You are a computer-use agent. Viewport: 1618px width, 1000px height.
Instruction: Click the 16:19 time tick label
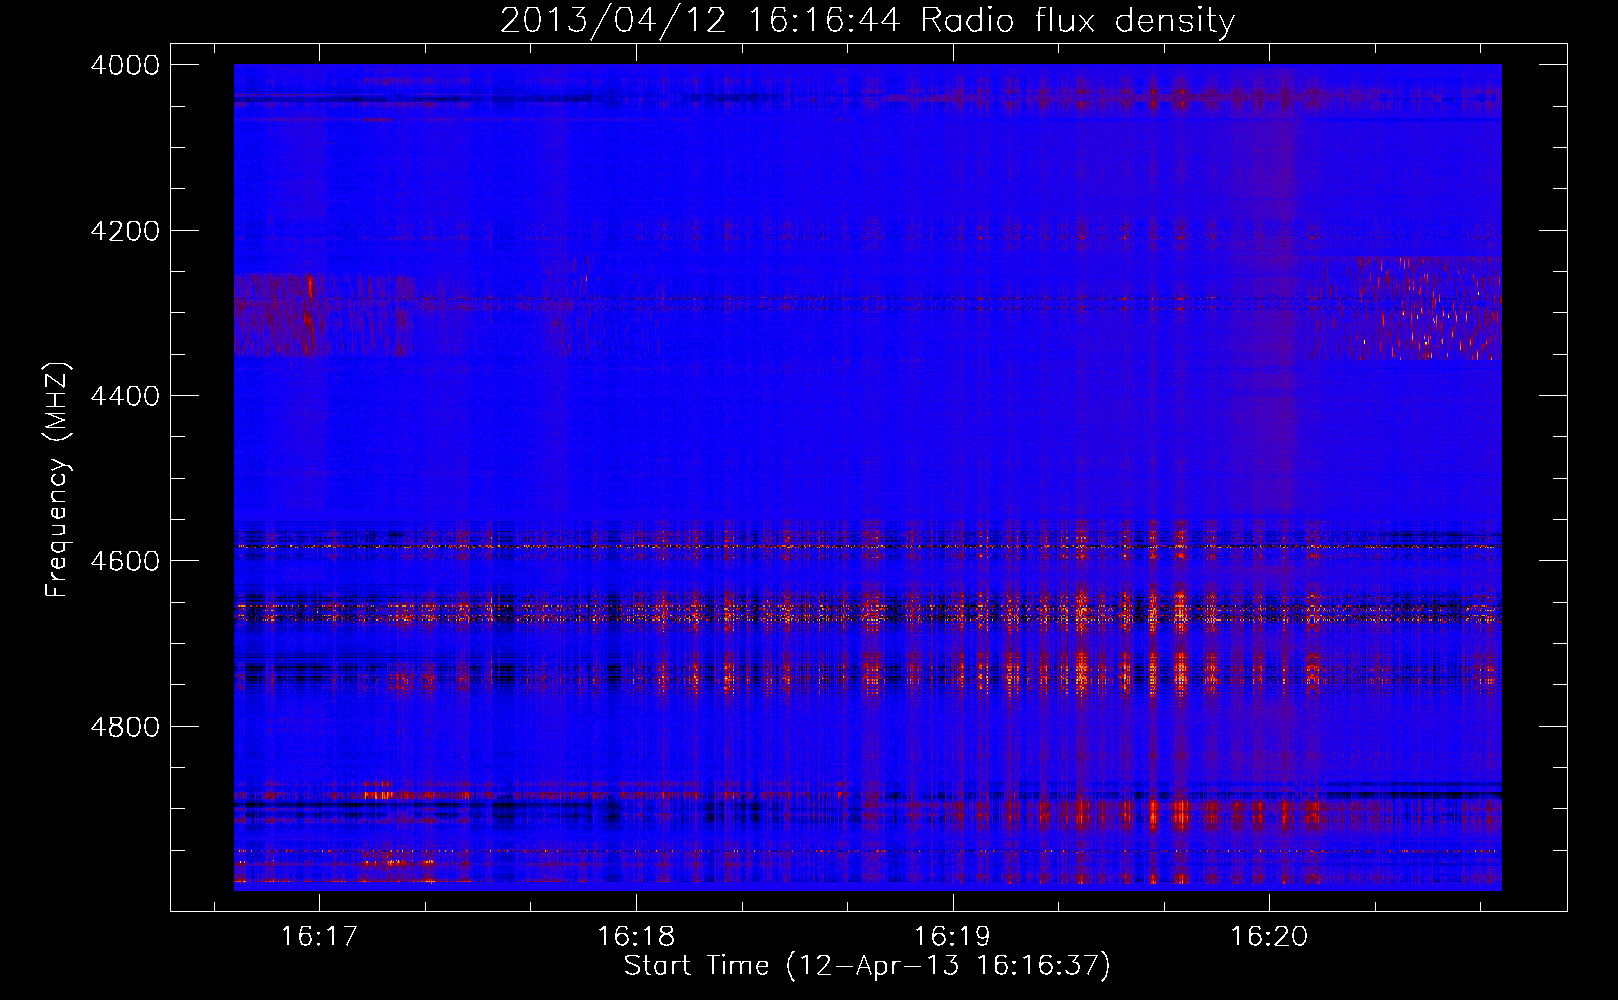[952, 936]
